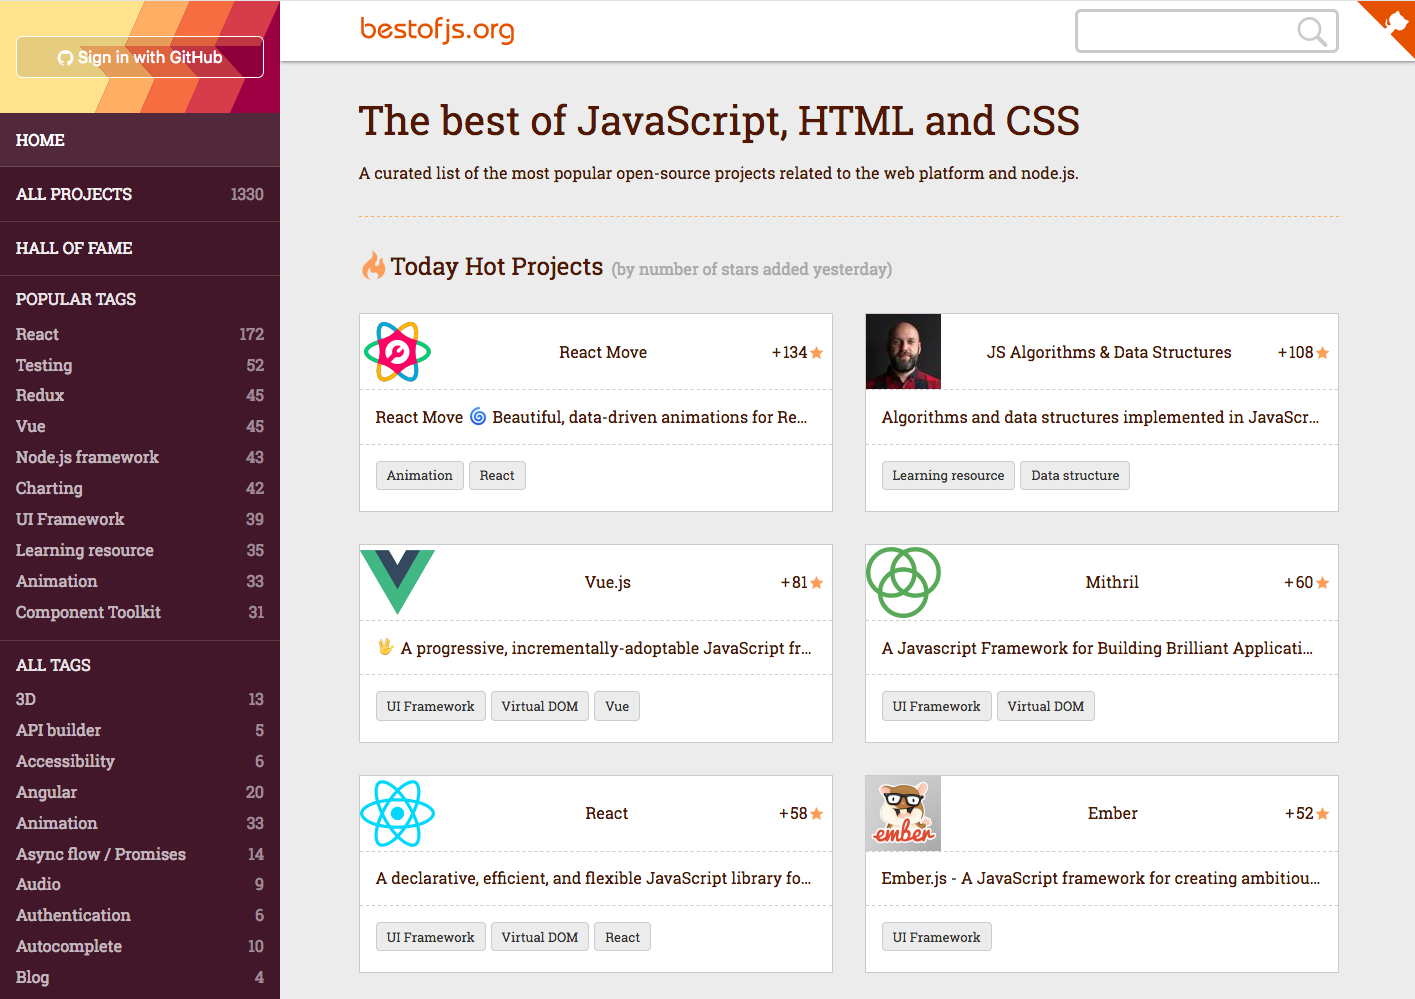Click Virtual DOM tag on Mithril card
Screen dimensions: 1415x999
(x=1046, y=706)
